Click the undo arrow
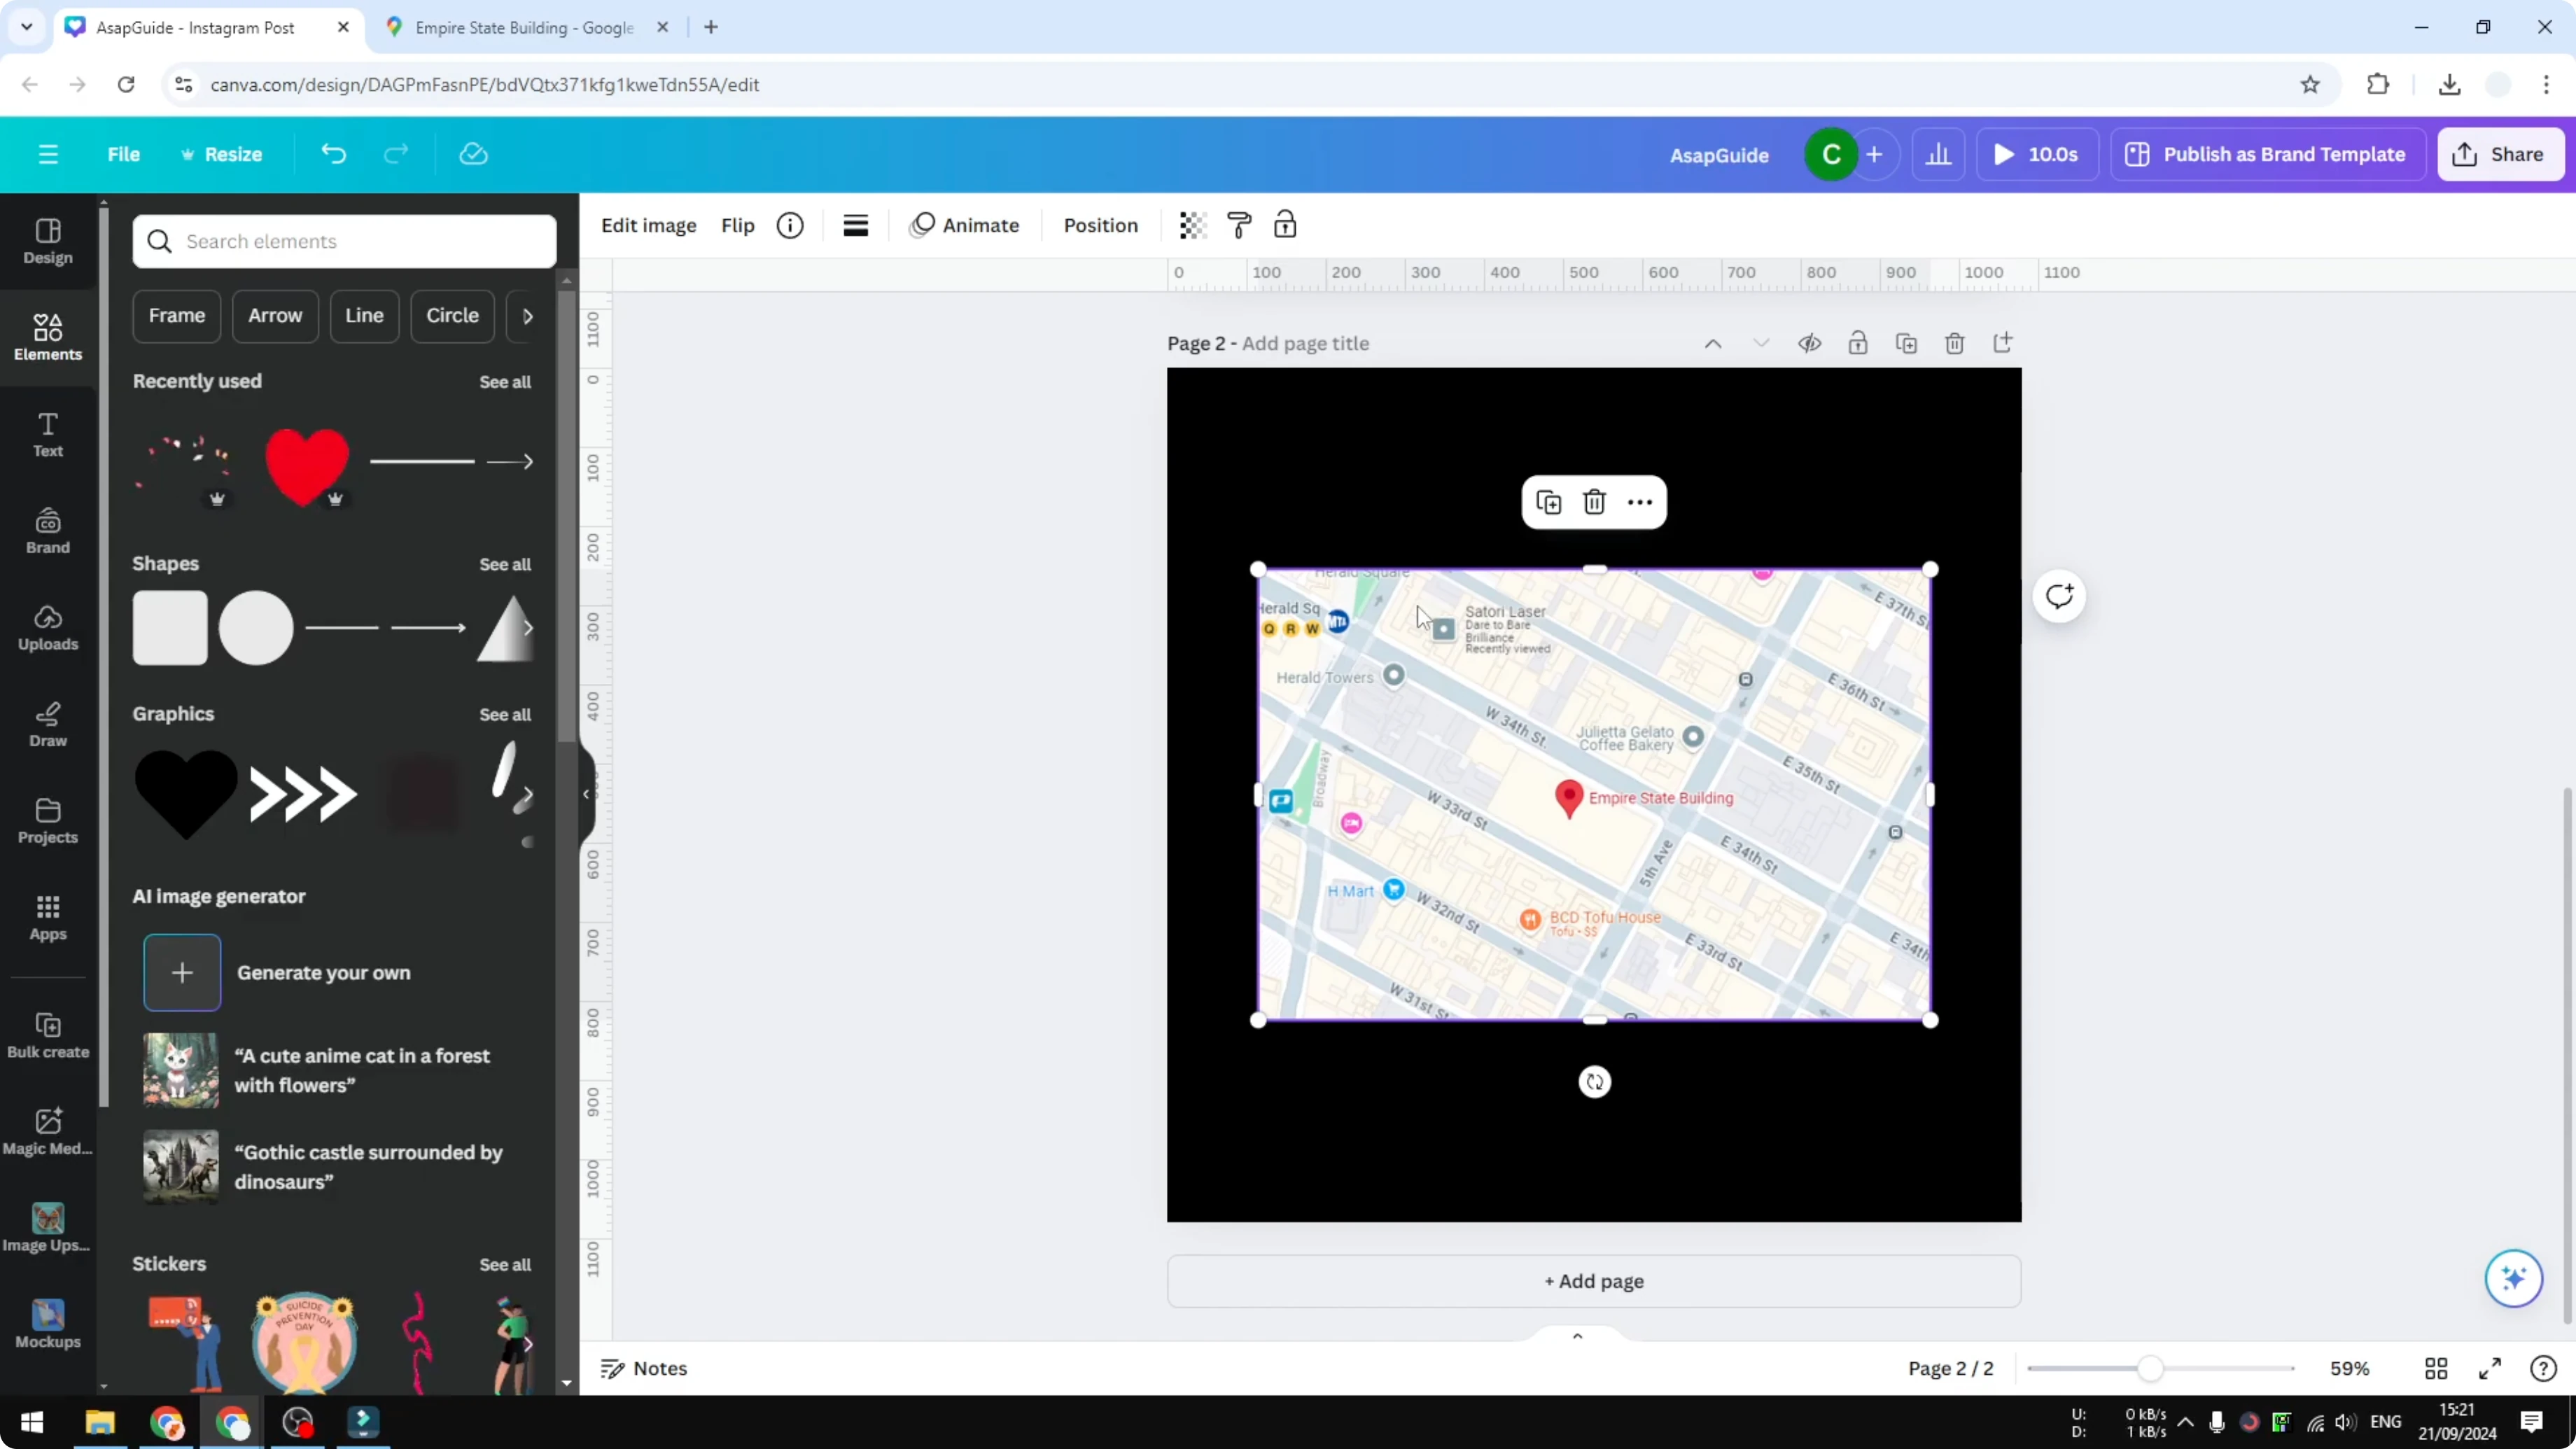This screenshot has width=2576, height=1449. point(333,154)
